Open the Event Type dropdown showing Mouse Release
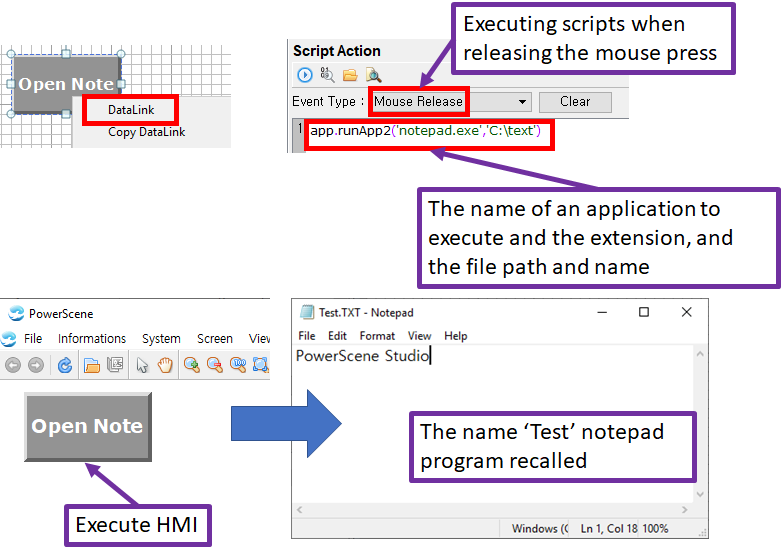The image size is (781, 553). [x=450, y=102]
